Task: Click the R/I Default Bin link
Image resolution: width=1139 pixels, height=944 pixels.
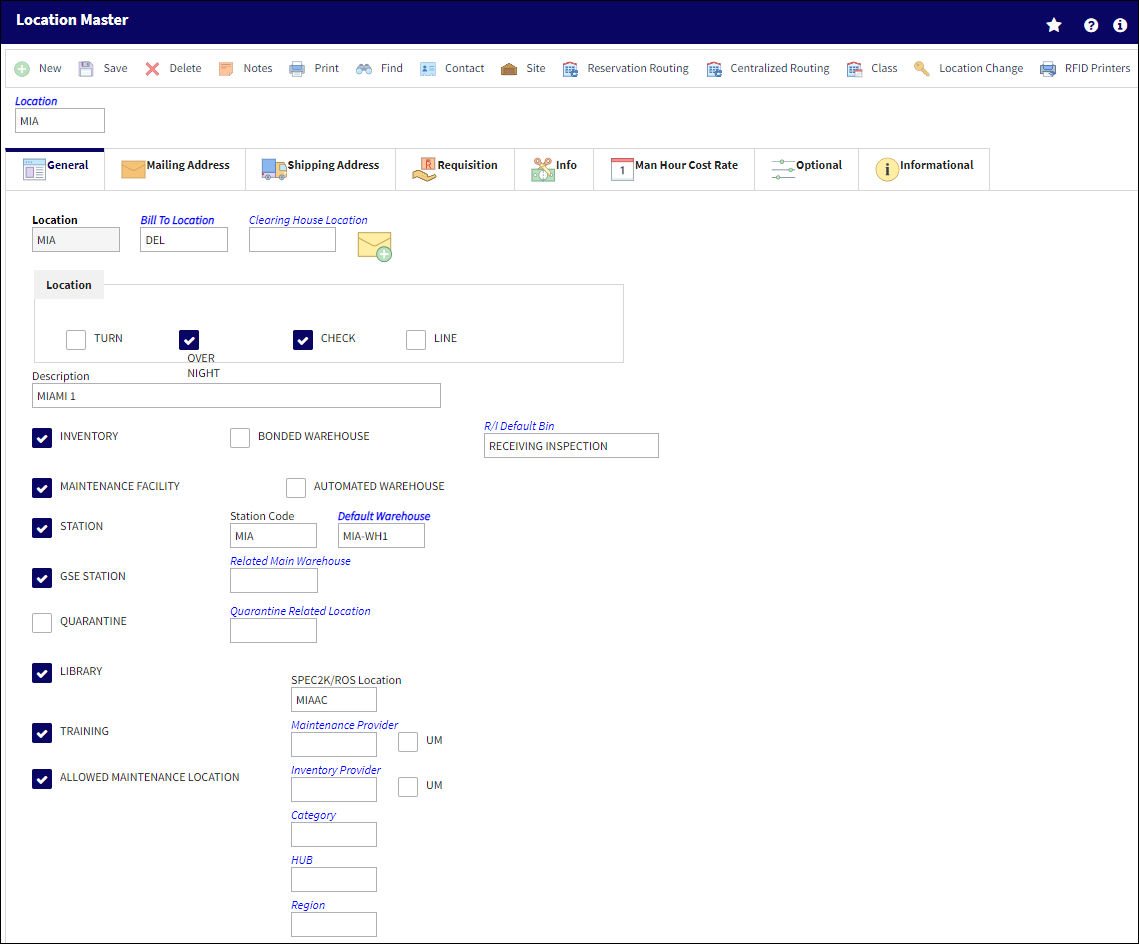Action: pyautogui.click(x=519, y=426)
